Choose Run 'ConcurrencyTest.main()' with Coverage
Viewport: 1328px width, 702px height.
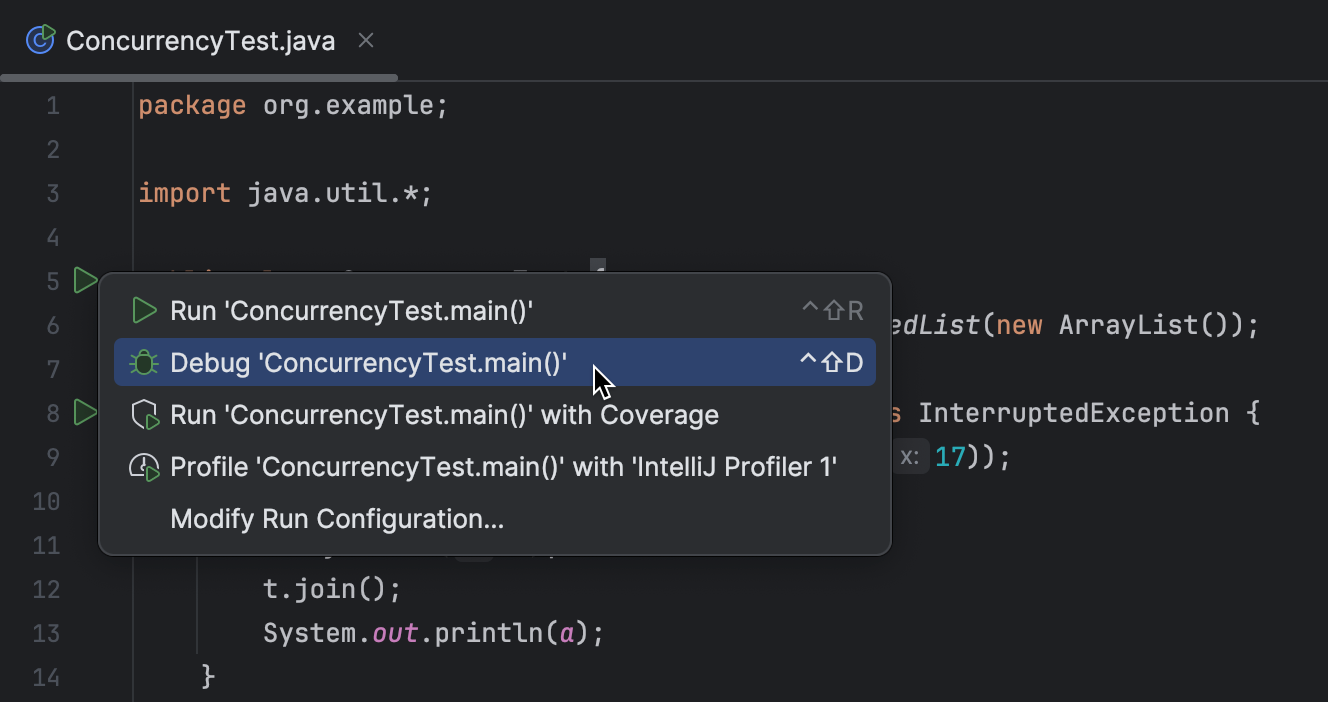pos(444,414)
